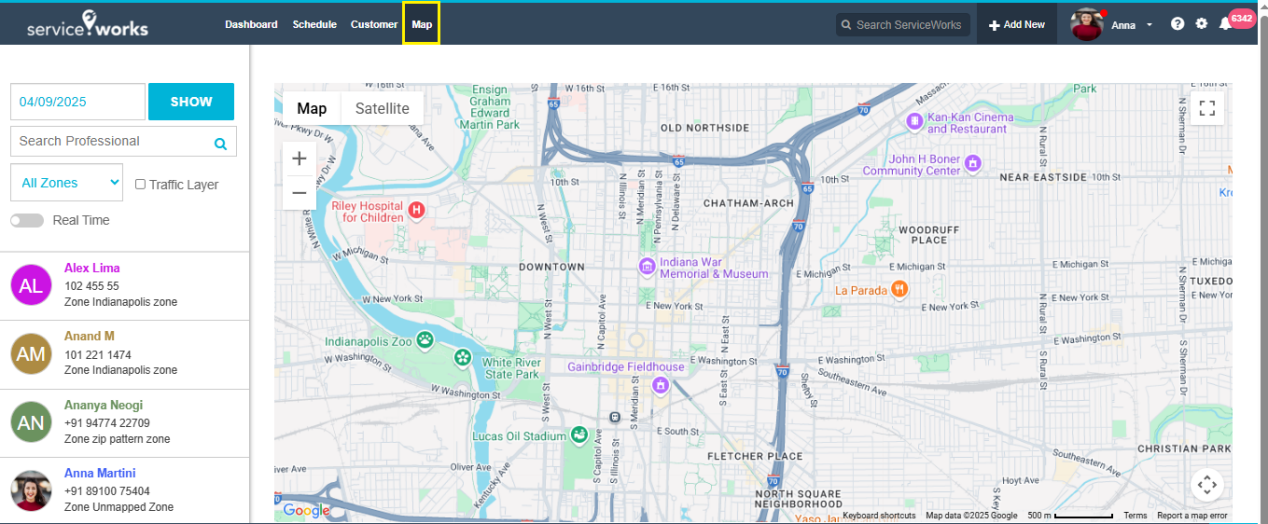This screenshot has width=1268, height=524.
Task: Open map camera controls icon
Action: coord(1207,485)
